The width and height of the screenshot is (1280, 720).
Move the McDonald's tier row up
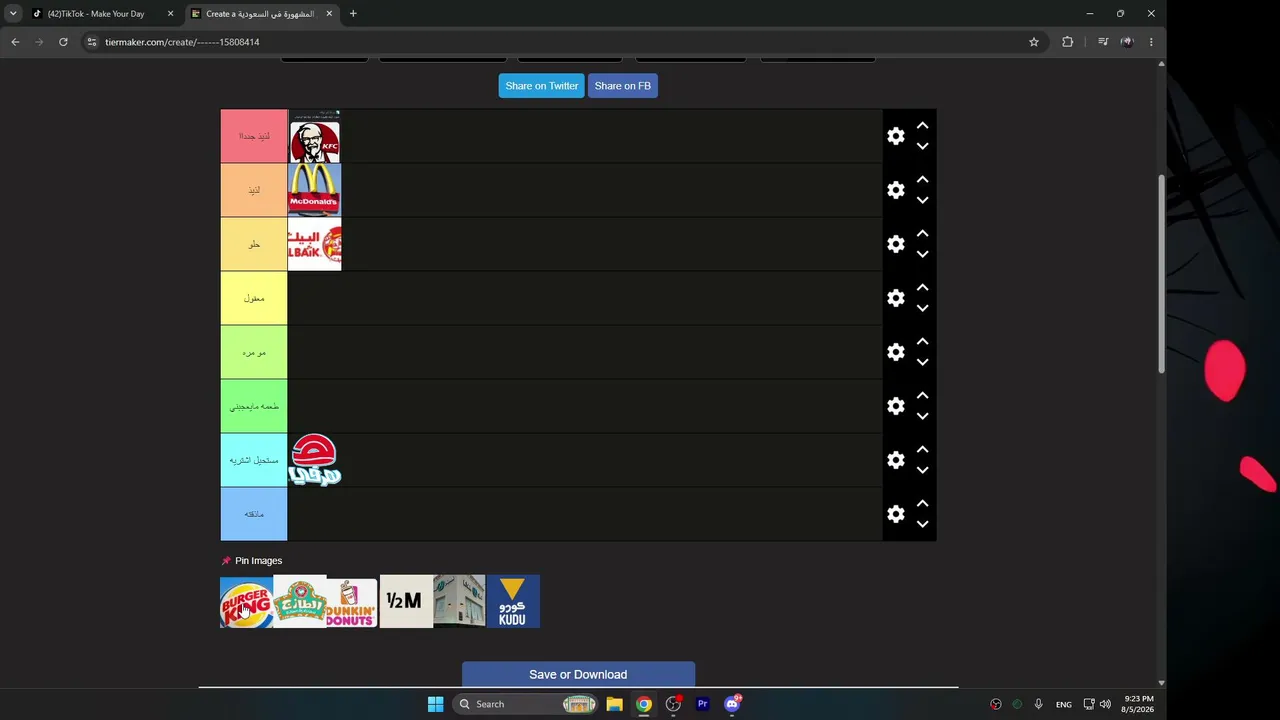point(923,180)
